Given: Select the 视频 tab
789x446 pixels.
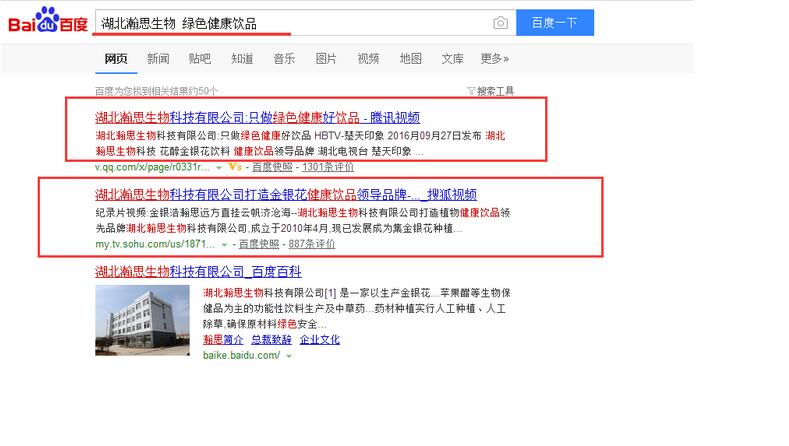Looking at the screenshot, I should tap(368, 59).
